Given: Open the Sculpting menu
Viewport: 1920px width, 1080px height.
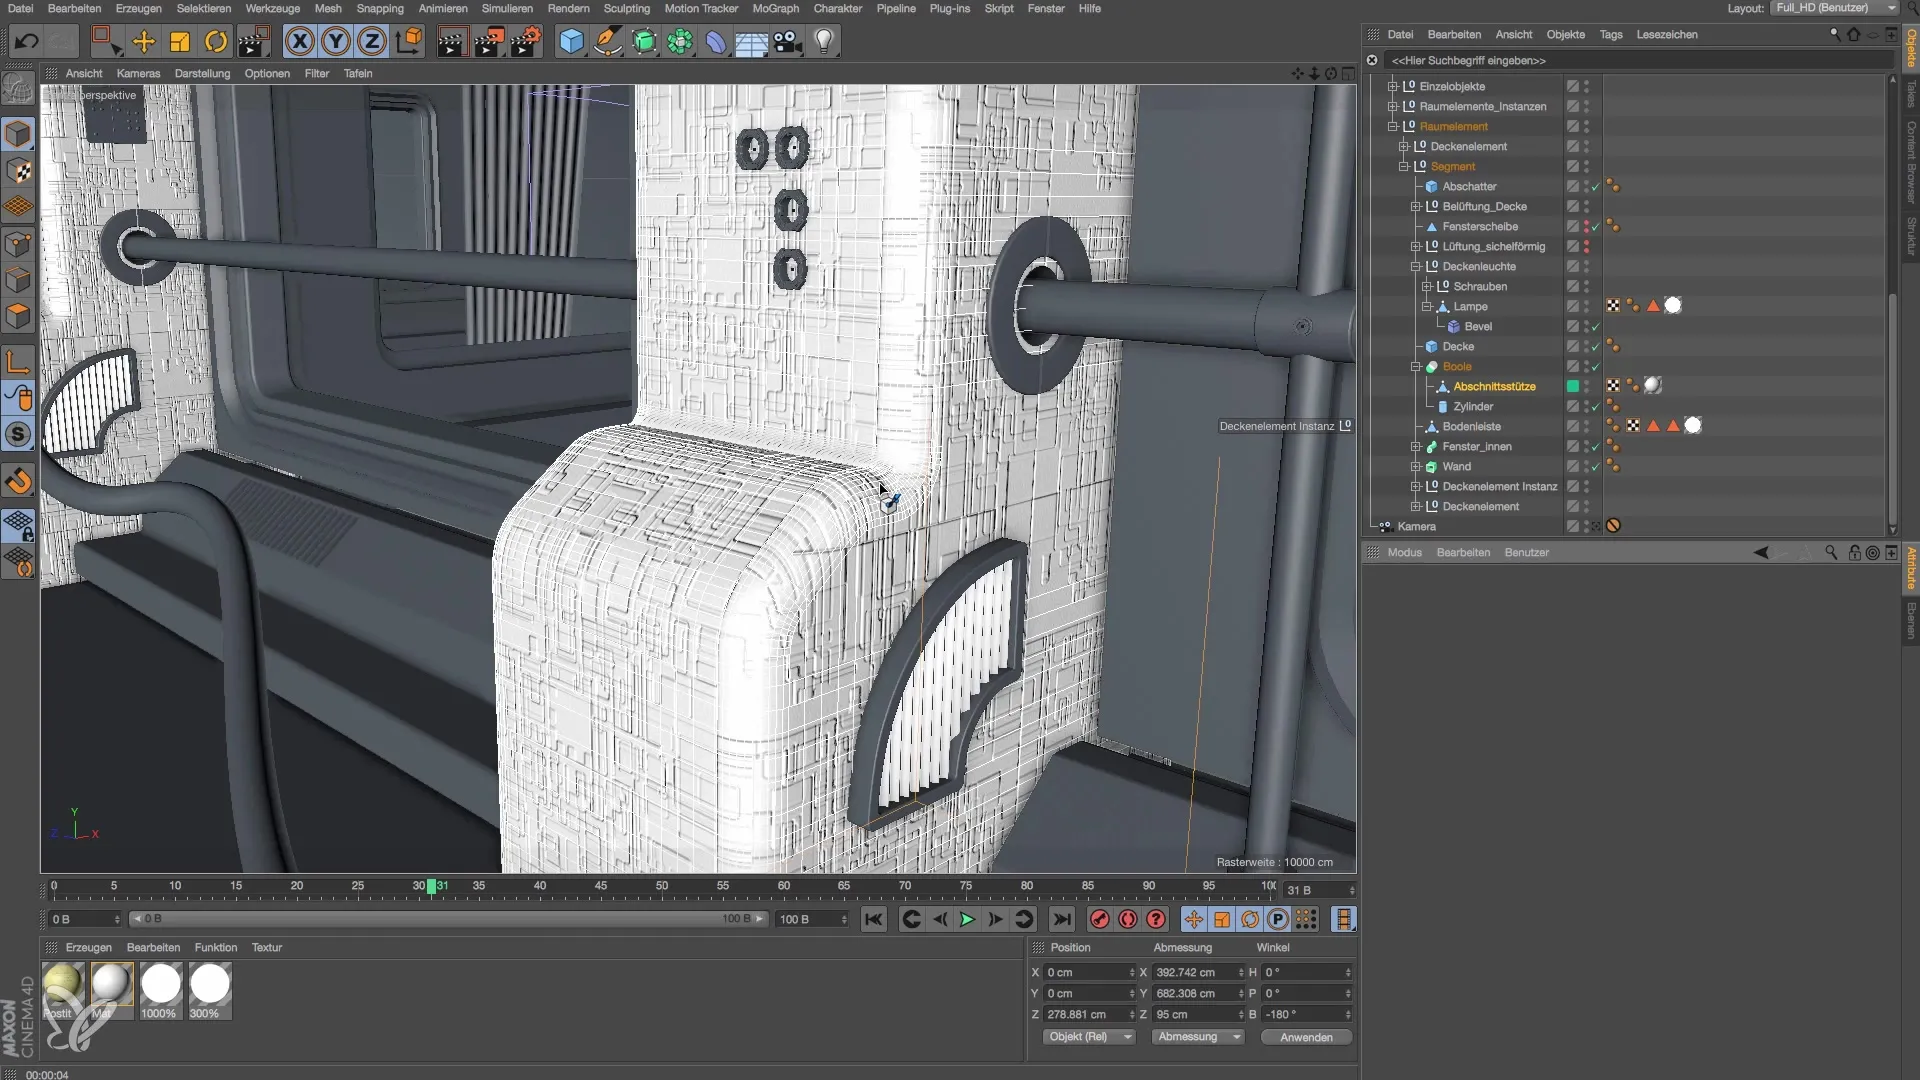Looking at the screenshot, I should pos(627,8).
